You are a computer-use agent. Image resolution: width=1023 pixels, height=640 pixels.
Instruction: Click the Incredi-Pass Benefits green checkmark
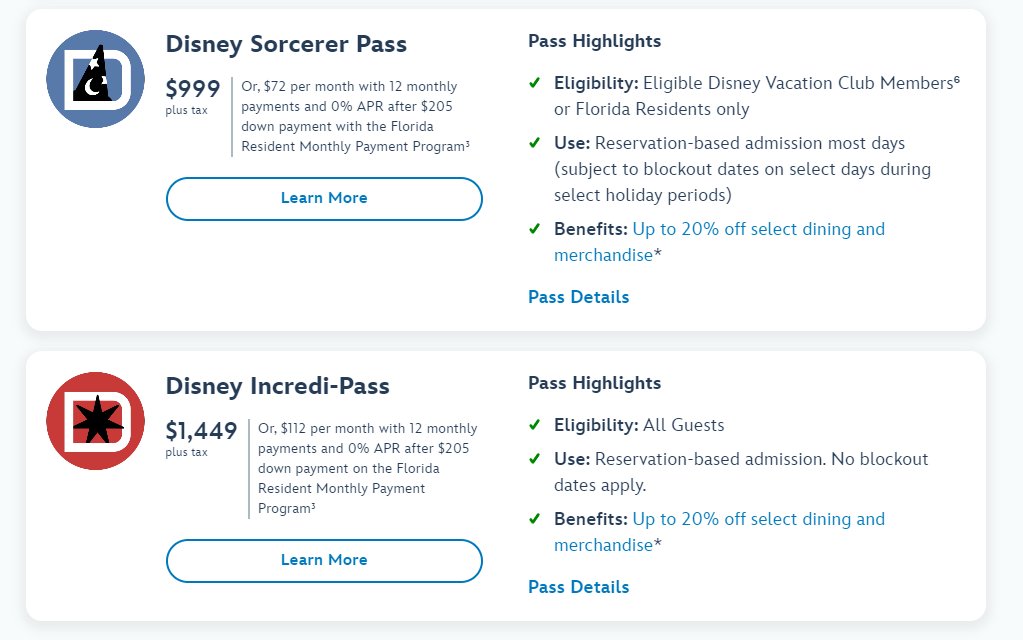pyautogui.click(x=535, y=519)
